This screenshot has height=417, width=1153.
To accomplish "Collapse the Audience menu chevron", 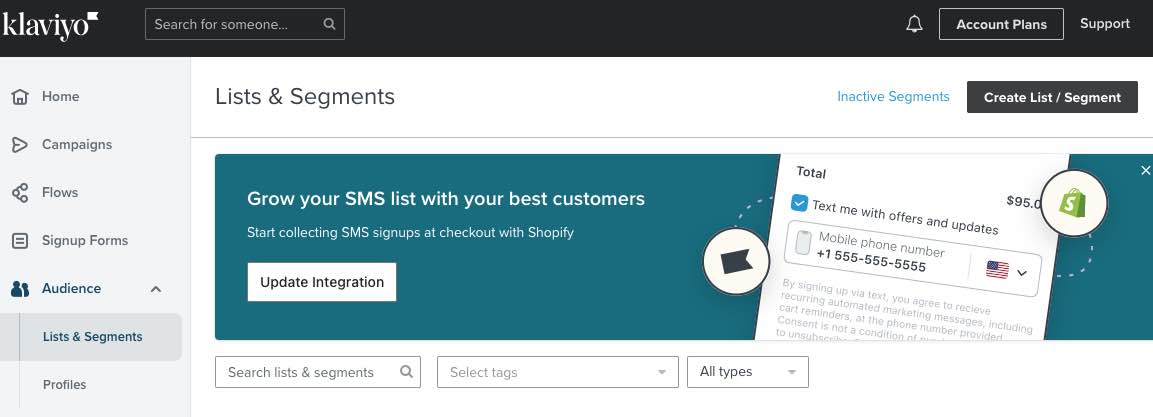I will (156, 289).
